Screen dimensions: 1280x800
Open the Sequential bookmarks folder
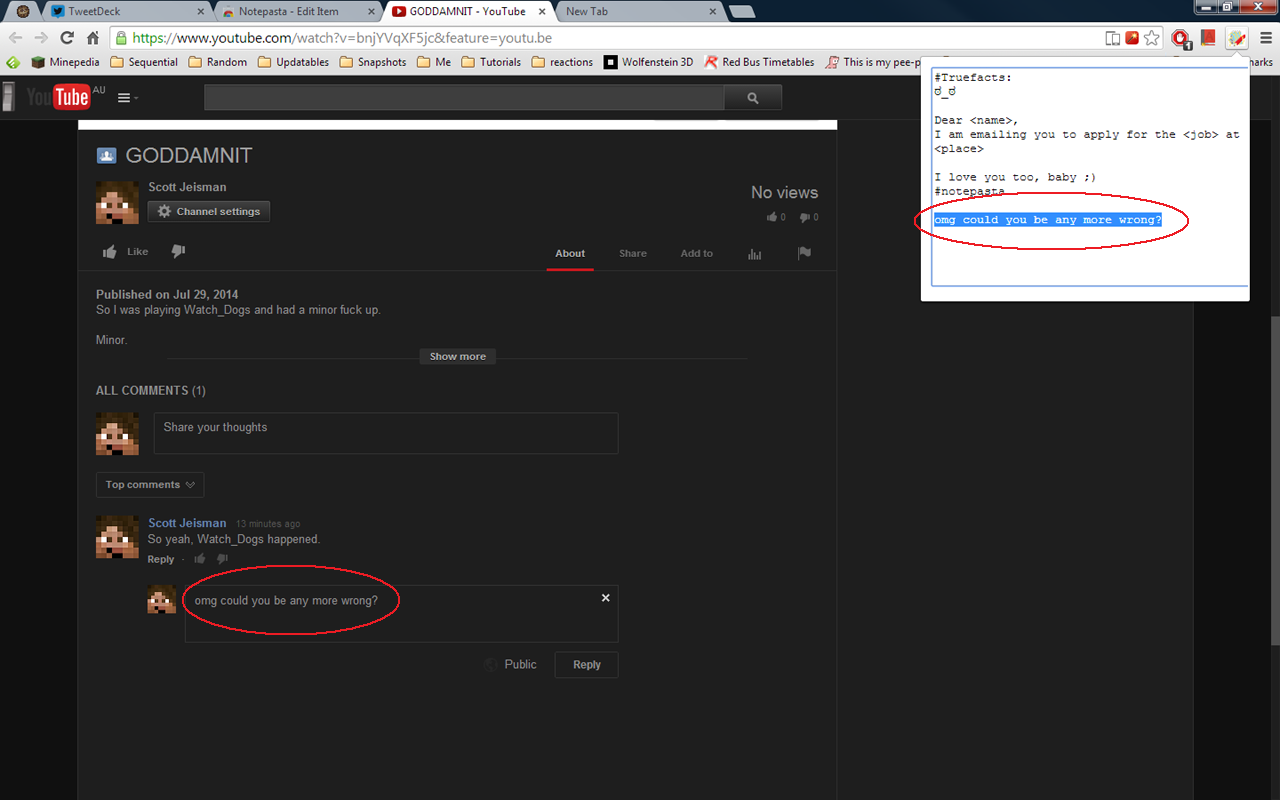[x=144, y=62]
